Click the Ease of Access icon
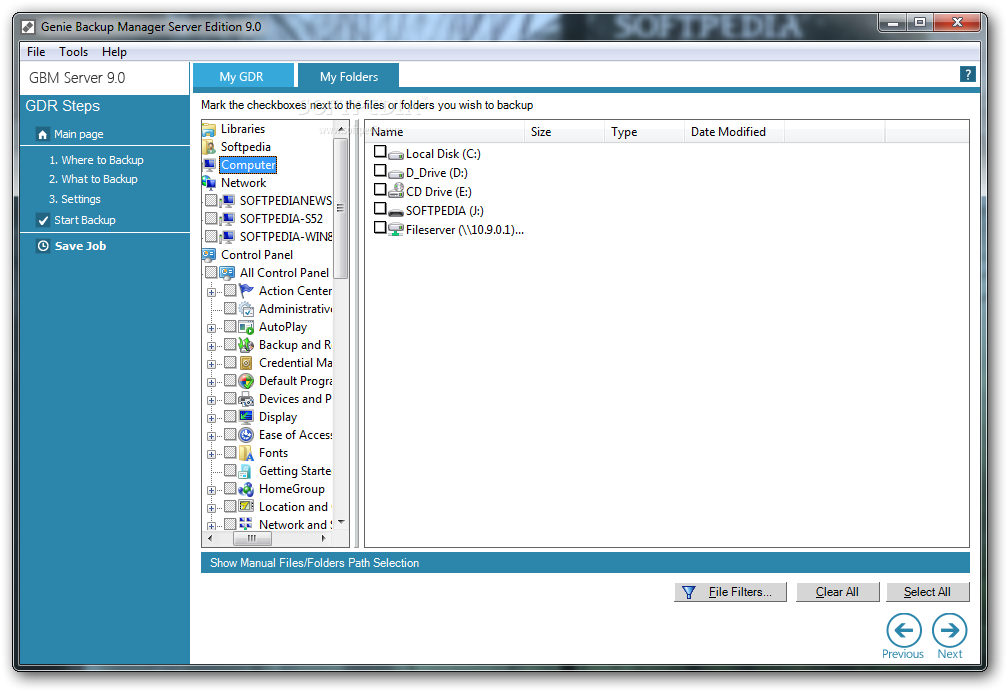 click(x=246, y=435)
